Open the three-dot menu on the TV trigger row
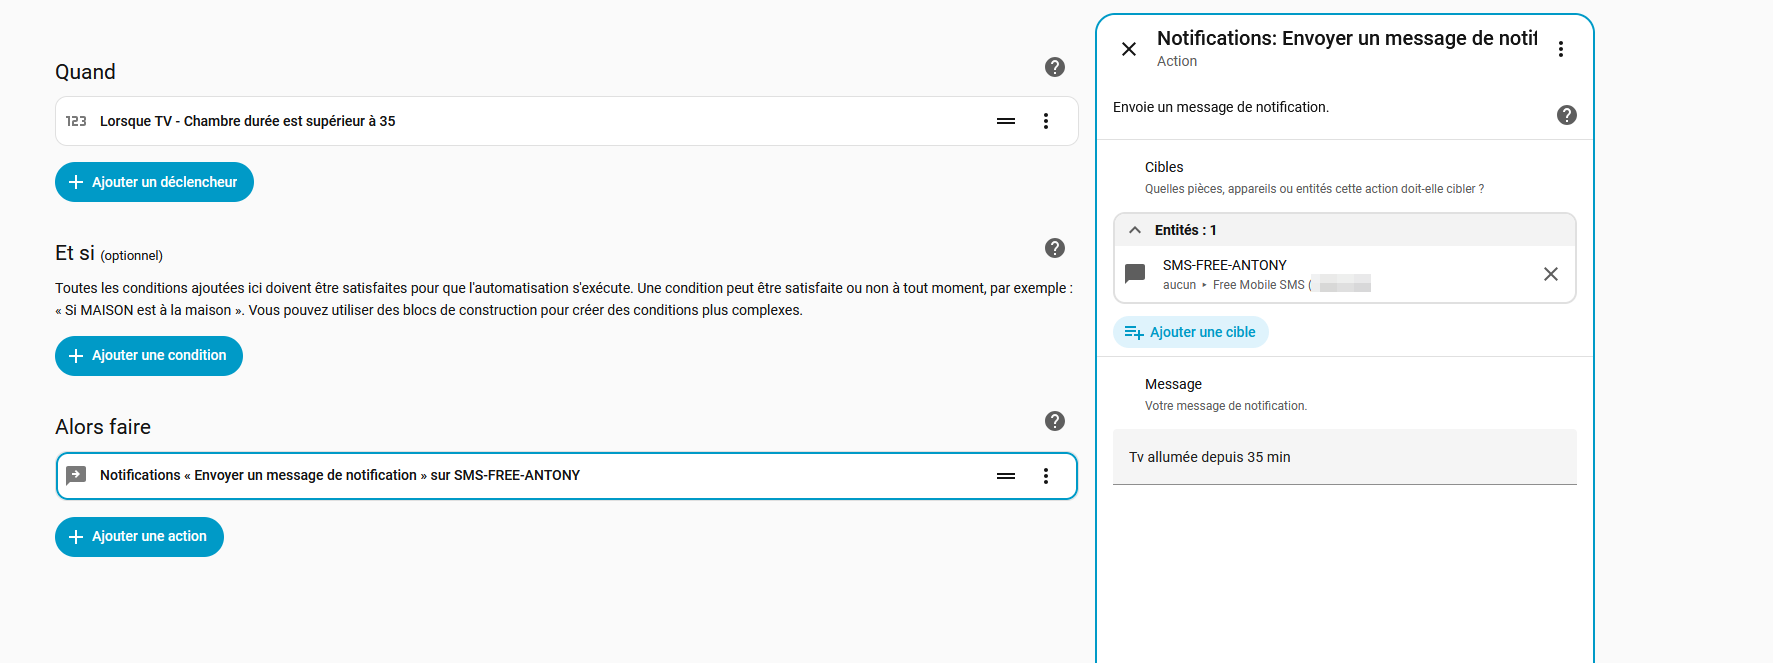 coord(1045,121)
